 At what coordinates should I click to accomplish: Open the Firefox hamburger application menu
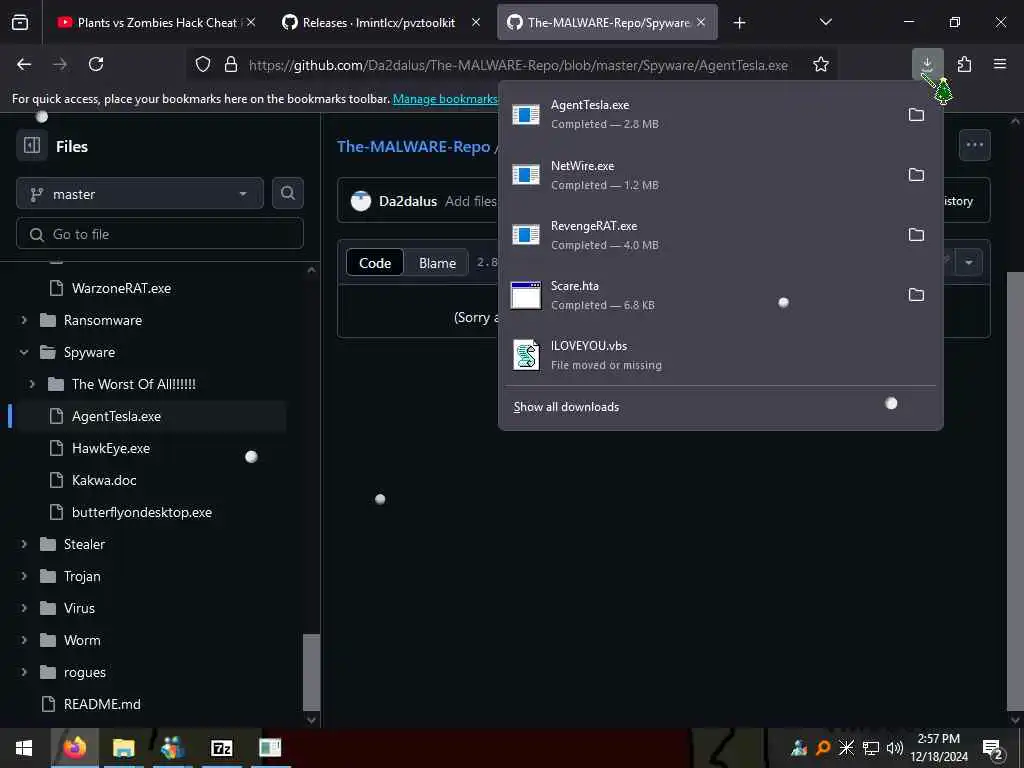[1000, 64]
